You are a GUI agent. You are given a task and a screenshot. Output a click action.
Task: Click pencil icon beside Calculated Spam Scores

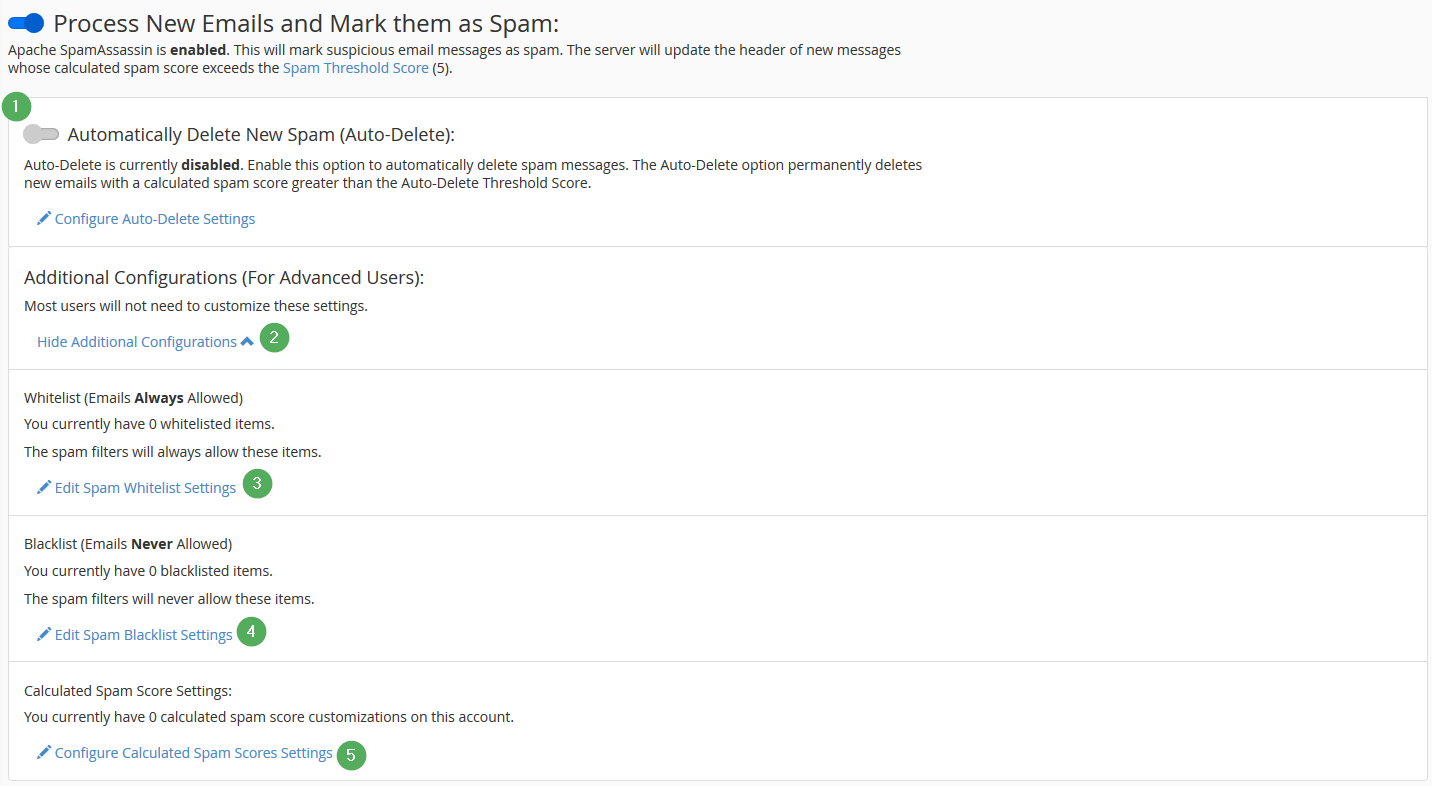44,752
